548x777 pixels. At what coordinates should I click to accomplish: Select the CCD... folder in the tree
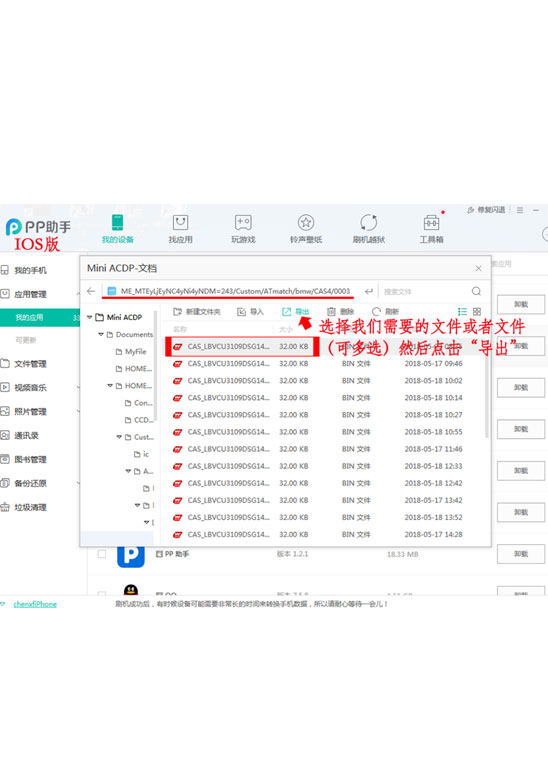[x=139, y=420]
